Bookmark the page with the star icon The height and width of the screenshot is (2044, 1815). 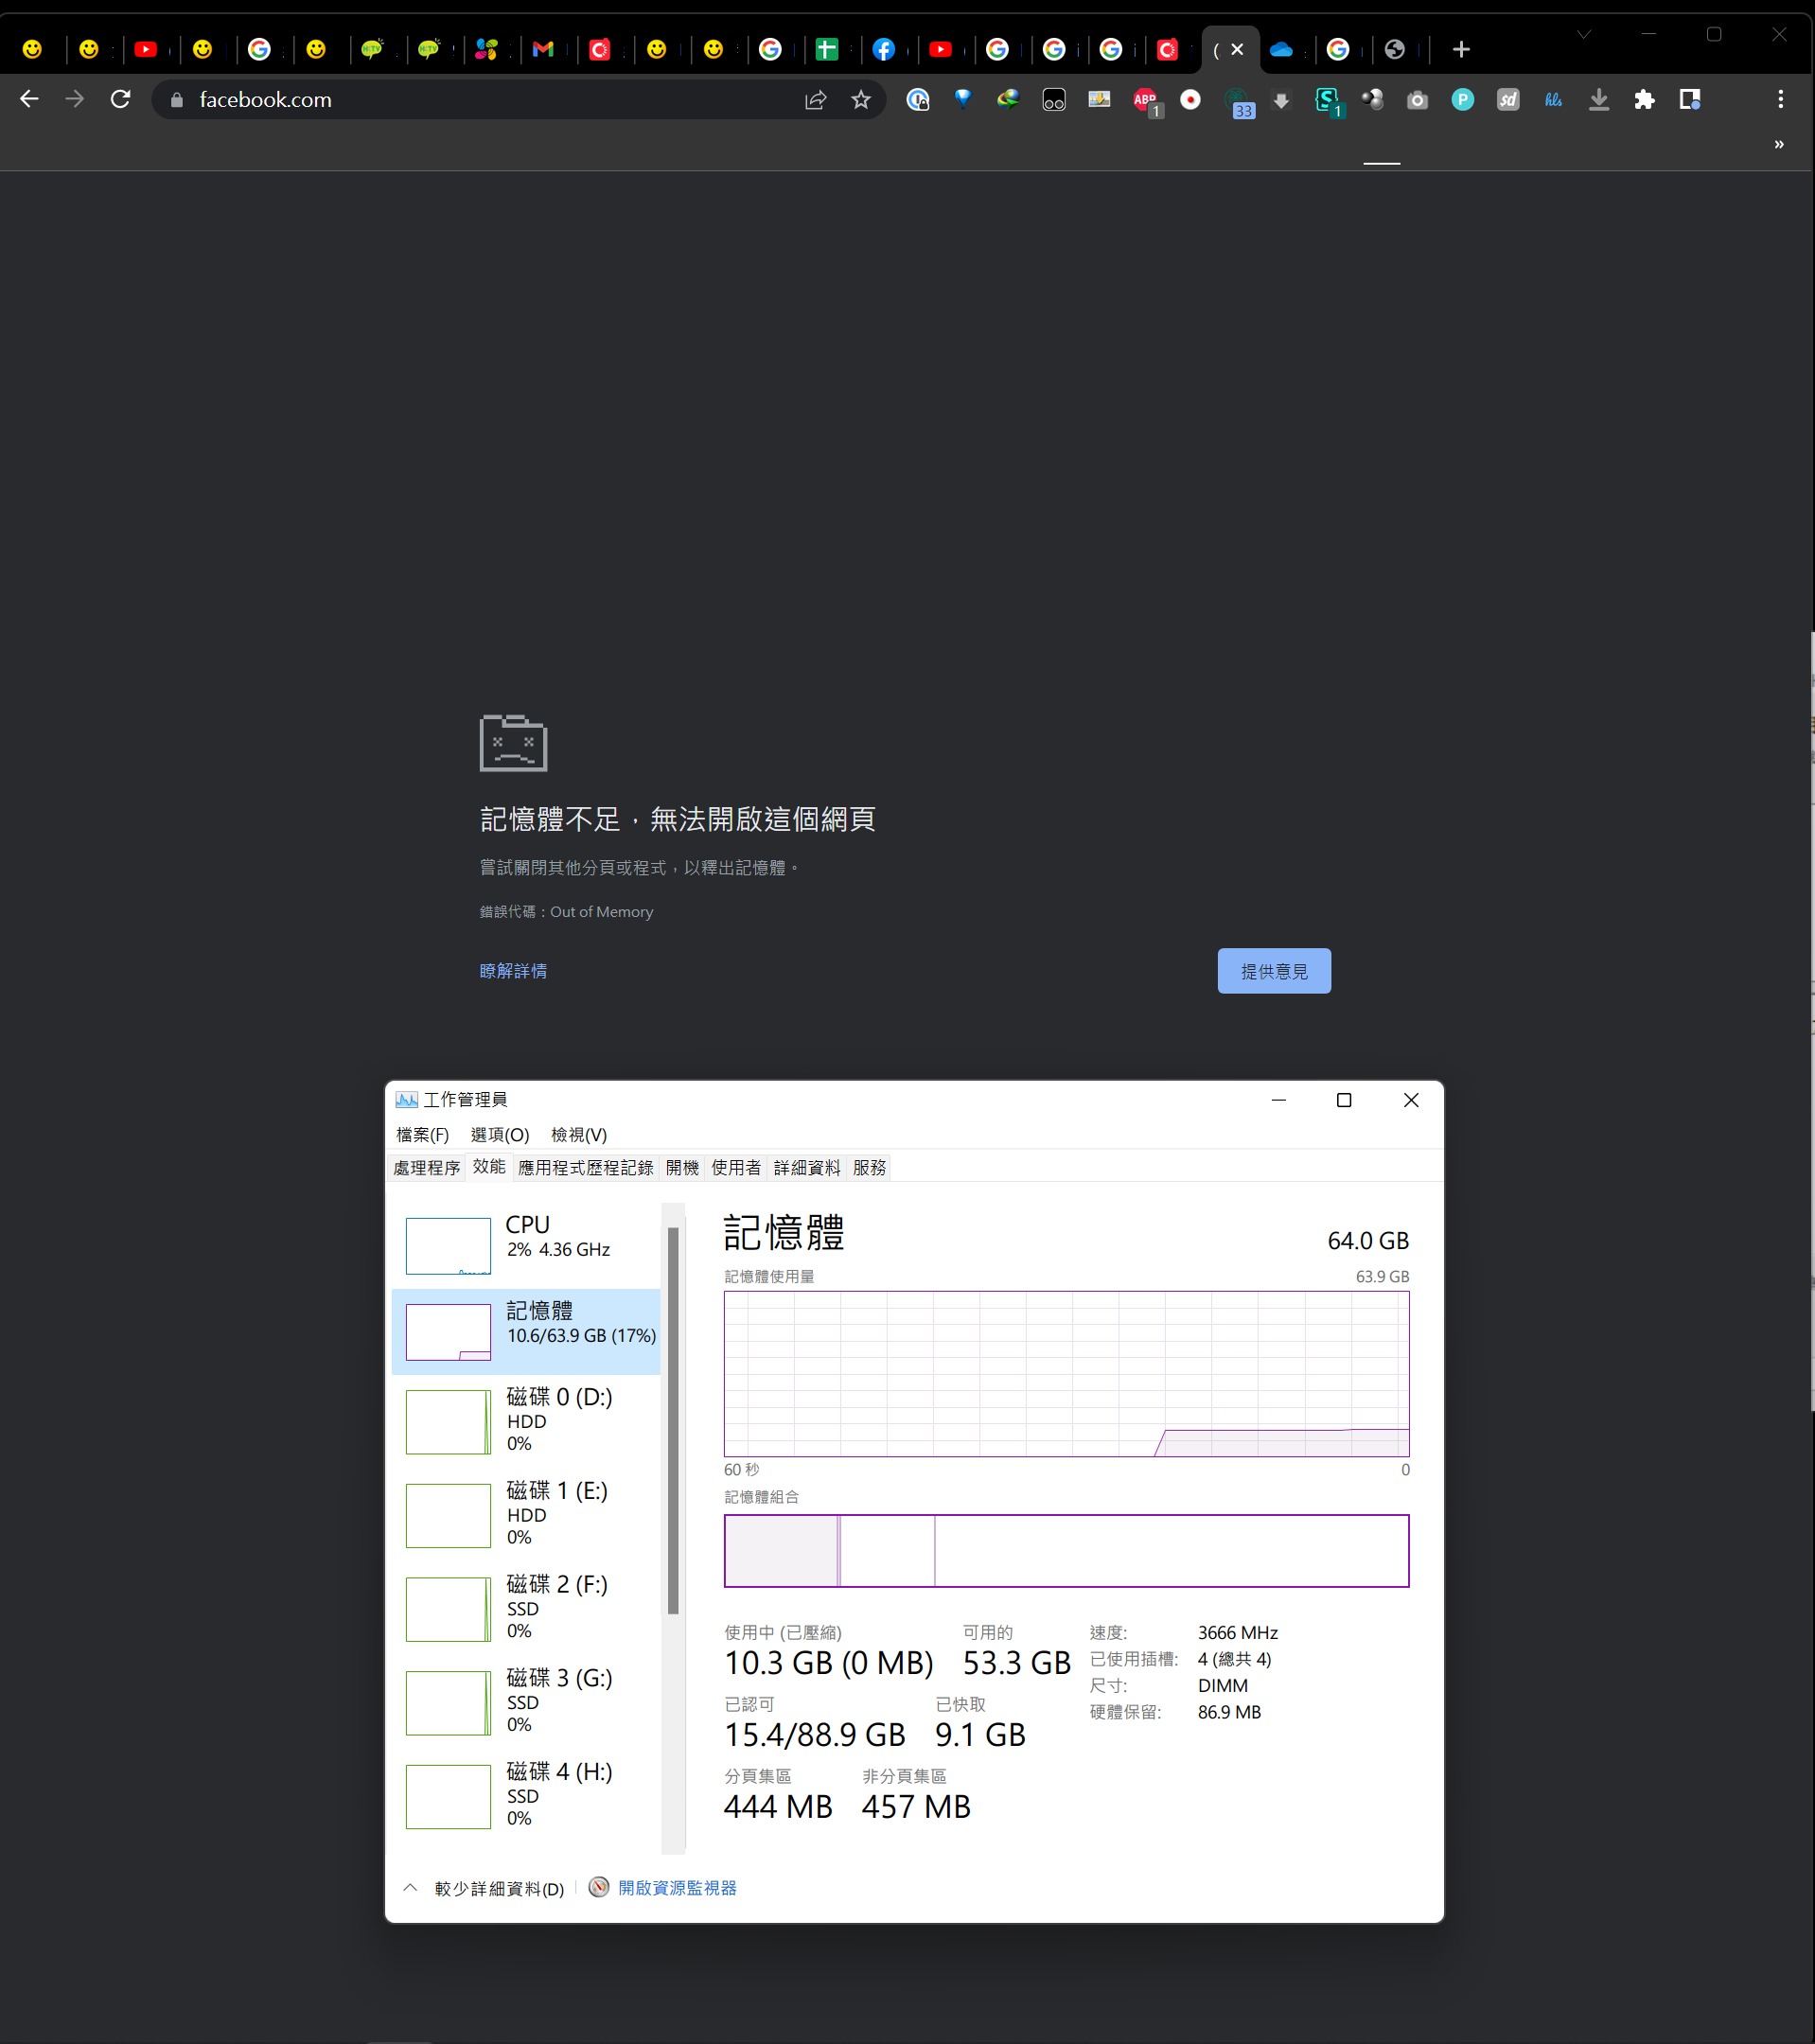coord(861,98)
